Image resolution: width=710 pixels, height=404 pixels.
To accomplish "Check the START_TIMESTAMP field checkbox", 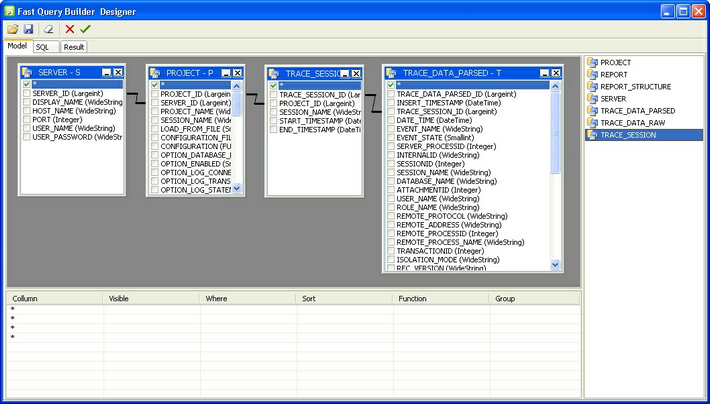I will pyautogui.click(x=273, y=121).
